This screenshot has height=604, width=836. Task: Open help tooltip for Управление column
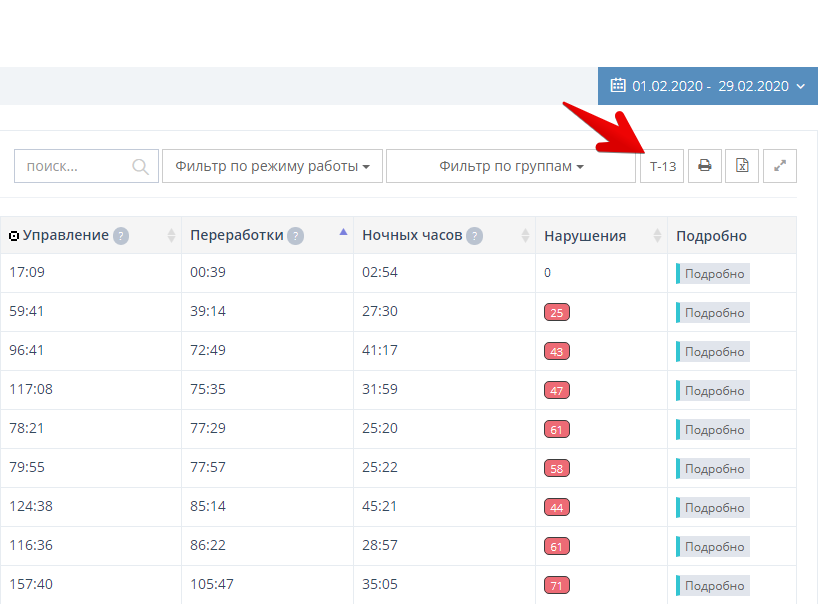coord(121,236)
